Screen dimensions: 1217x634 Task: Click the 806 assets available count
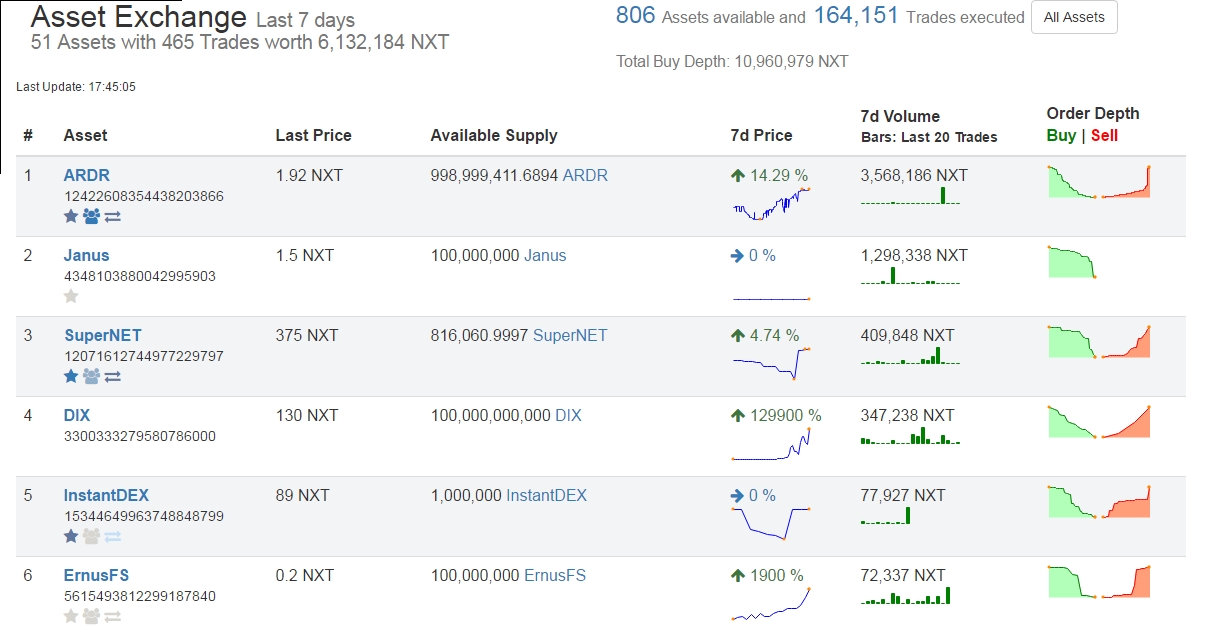[x=635, y=15]
